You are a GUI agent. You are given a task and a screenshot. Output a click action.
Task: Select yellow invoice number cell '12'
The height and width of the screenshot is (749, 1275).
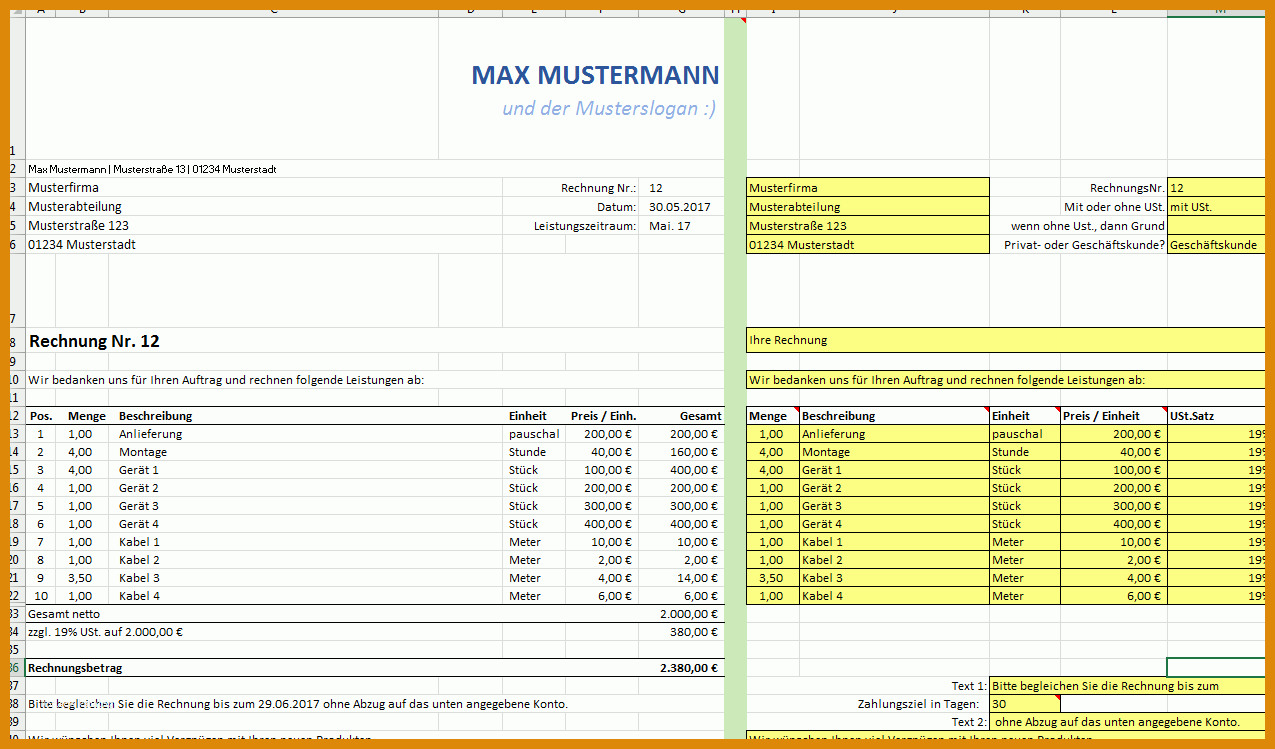pos(1215,188)
